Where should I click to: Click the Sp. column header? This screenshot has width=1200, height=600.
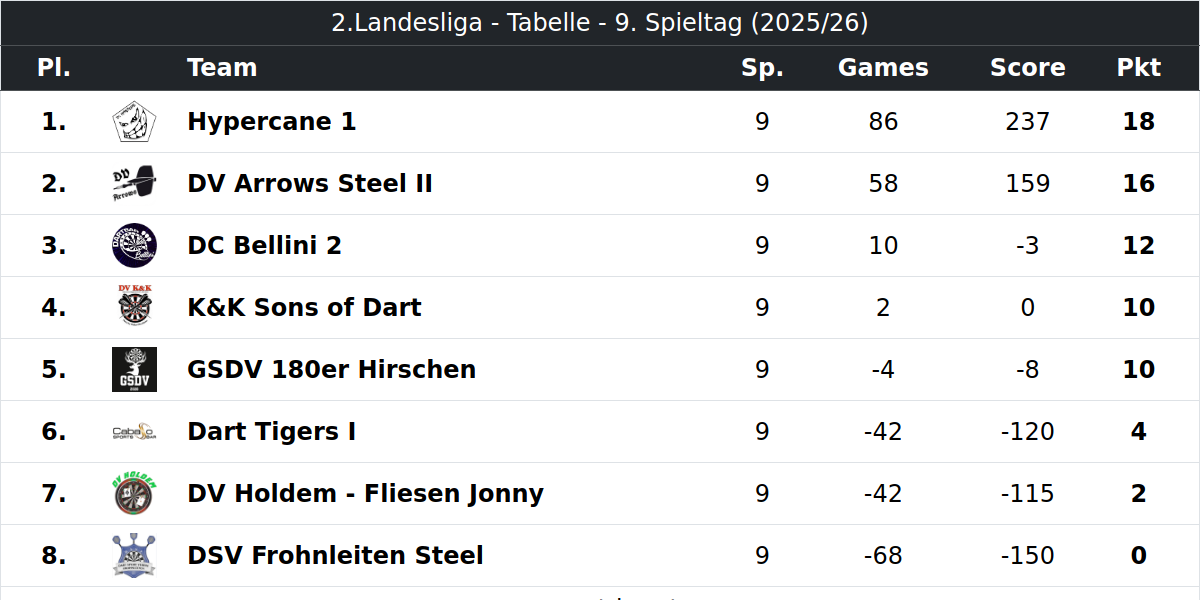click(762, 68)
